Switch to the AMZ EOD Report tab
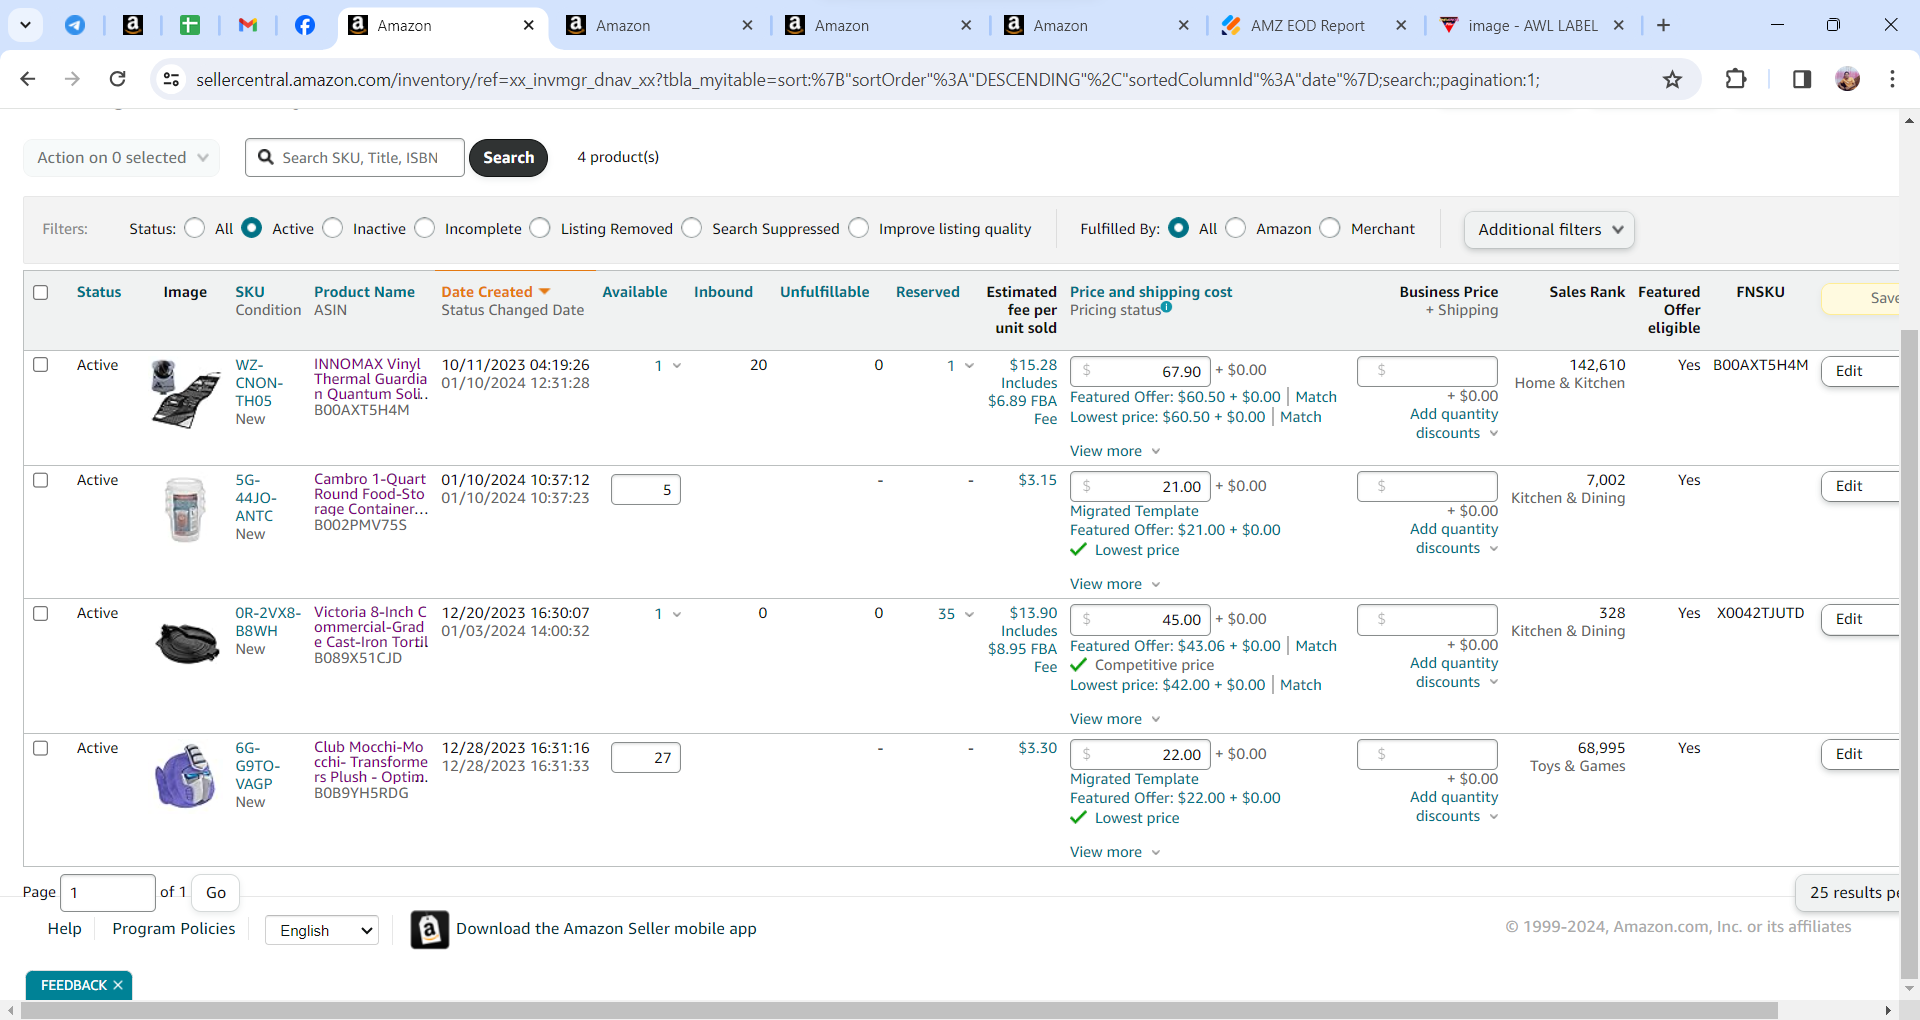1920x1020 pixels. point(1307,25)
